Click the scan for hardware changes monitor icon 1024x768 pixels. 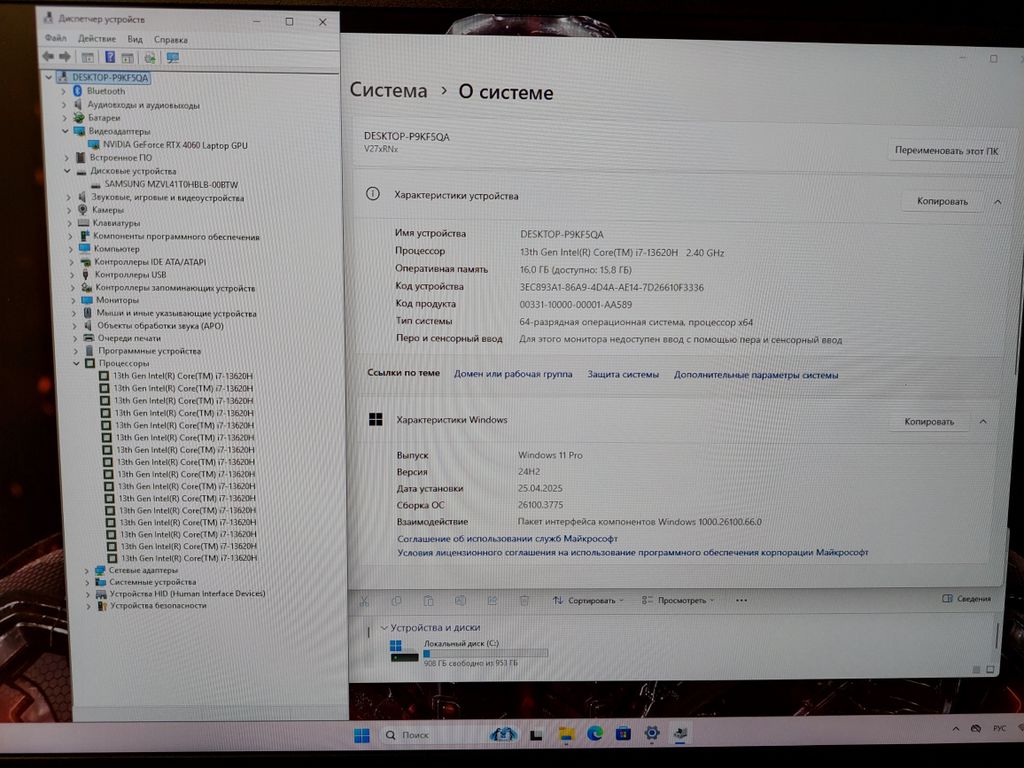[x=172, y=57]
